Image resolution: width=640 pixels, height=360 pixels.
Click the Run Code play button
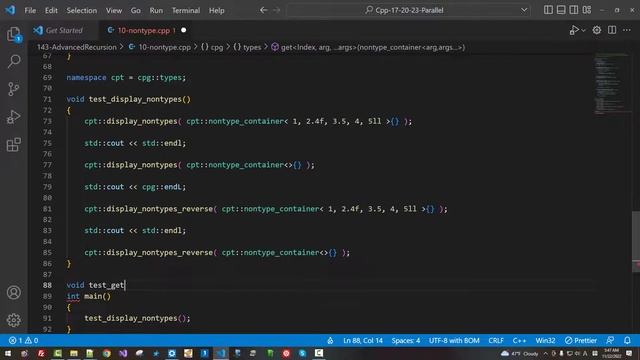[574, 30]
